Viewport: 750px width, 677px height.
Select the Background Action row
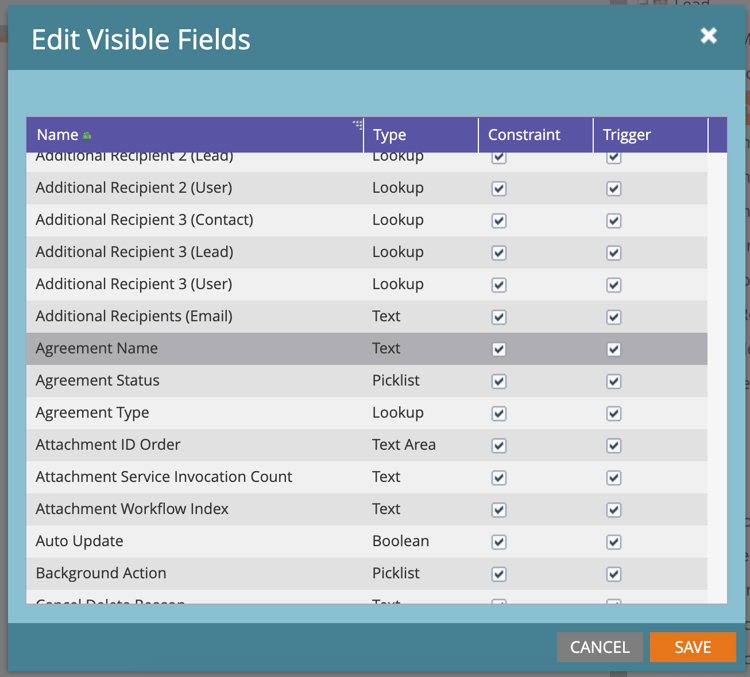[367, 573]
